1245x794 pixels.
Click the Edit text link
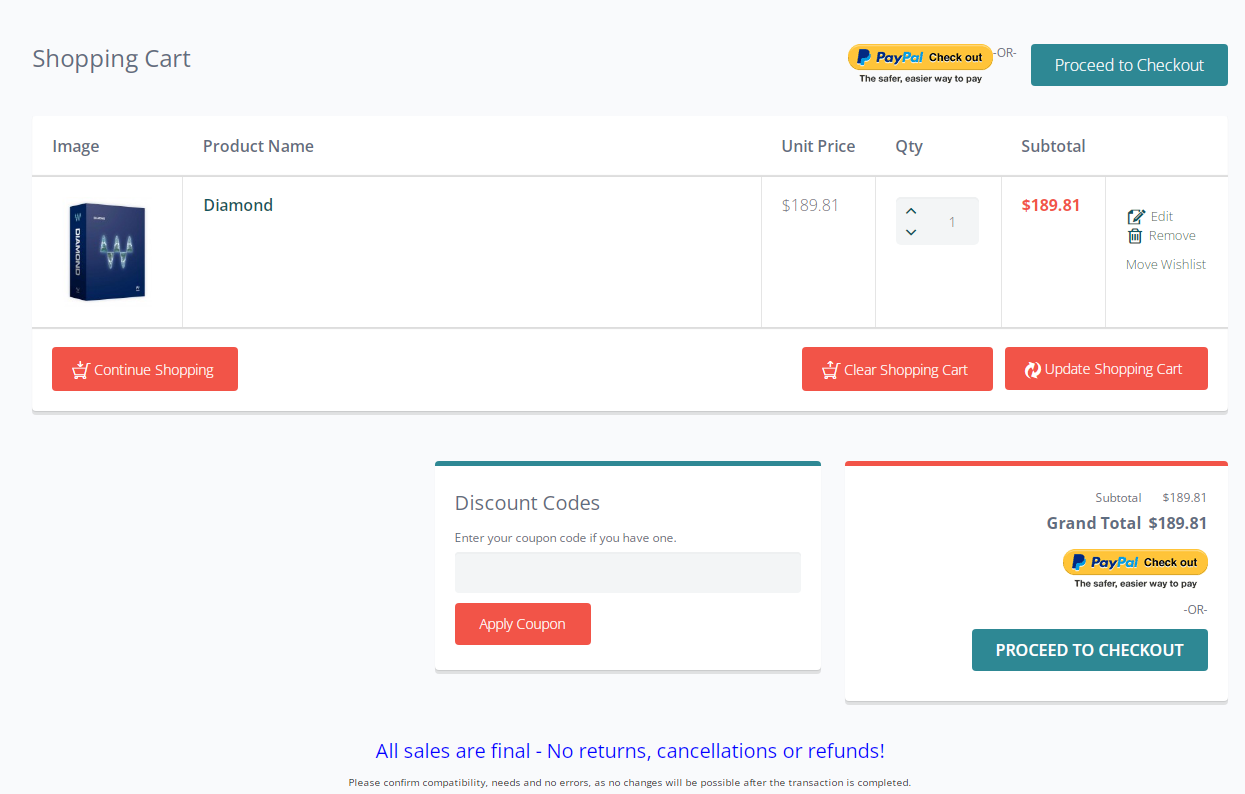[x=1162, y=217]
